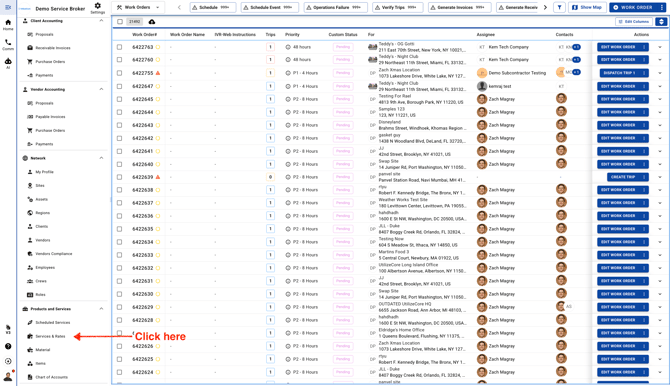Open three-dot menu on DISPATCH TRIP 1 button
Viewport: 670px width, 386px height.
(644, 73)
